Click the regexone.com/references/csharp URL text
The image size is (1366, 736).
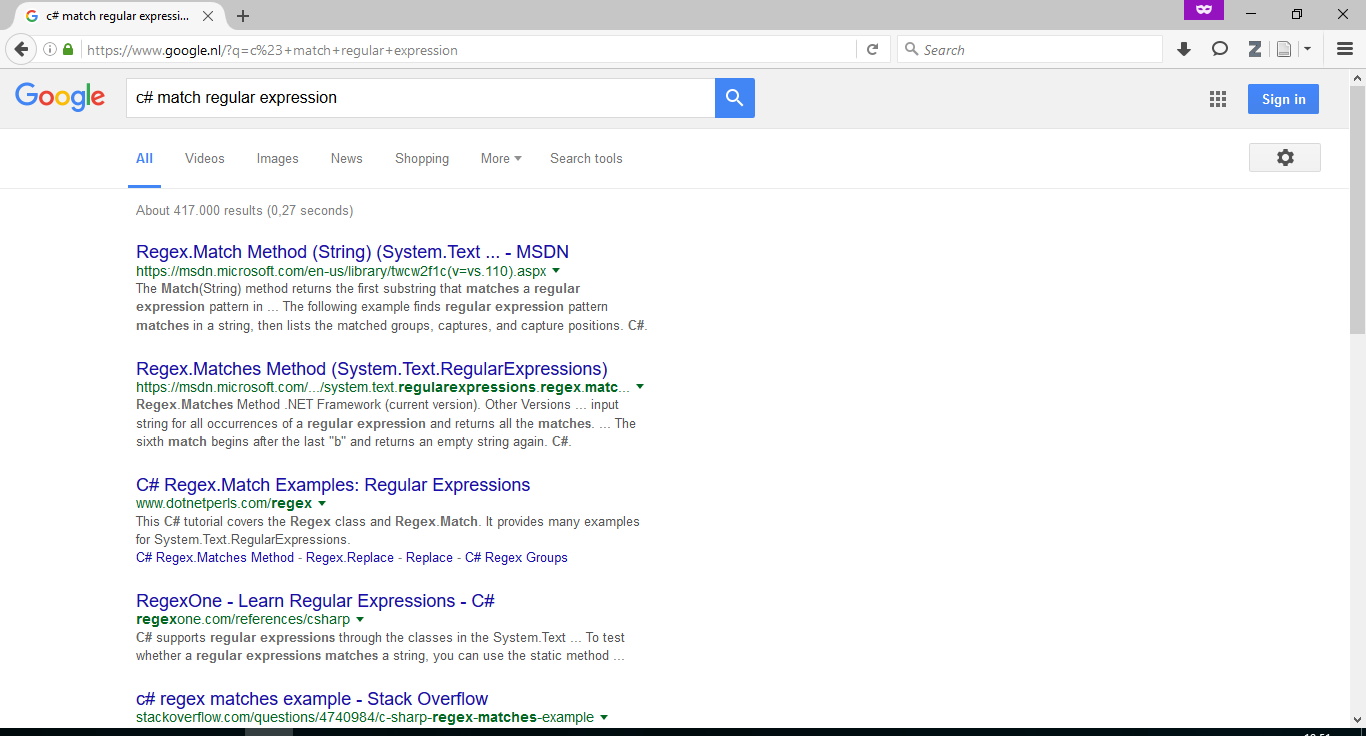pyautogui.click(x=243, y=619)
